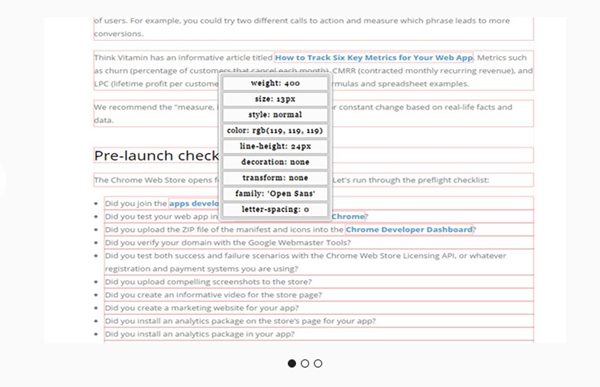Select the third carousel dot
The image size is (600, 387).
pyautogui.click(x=318, y=363)
